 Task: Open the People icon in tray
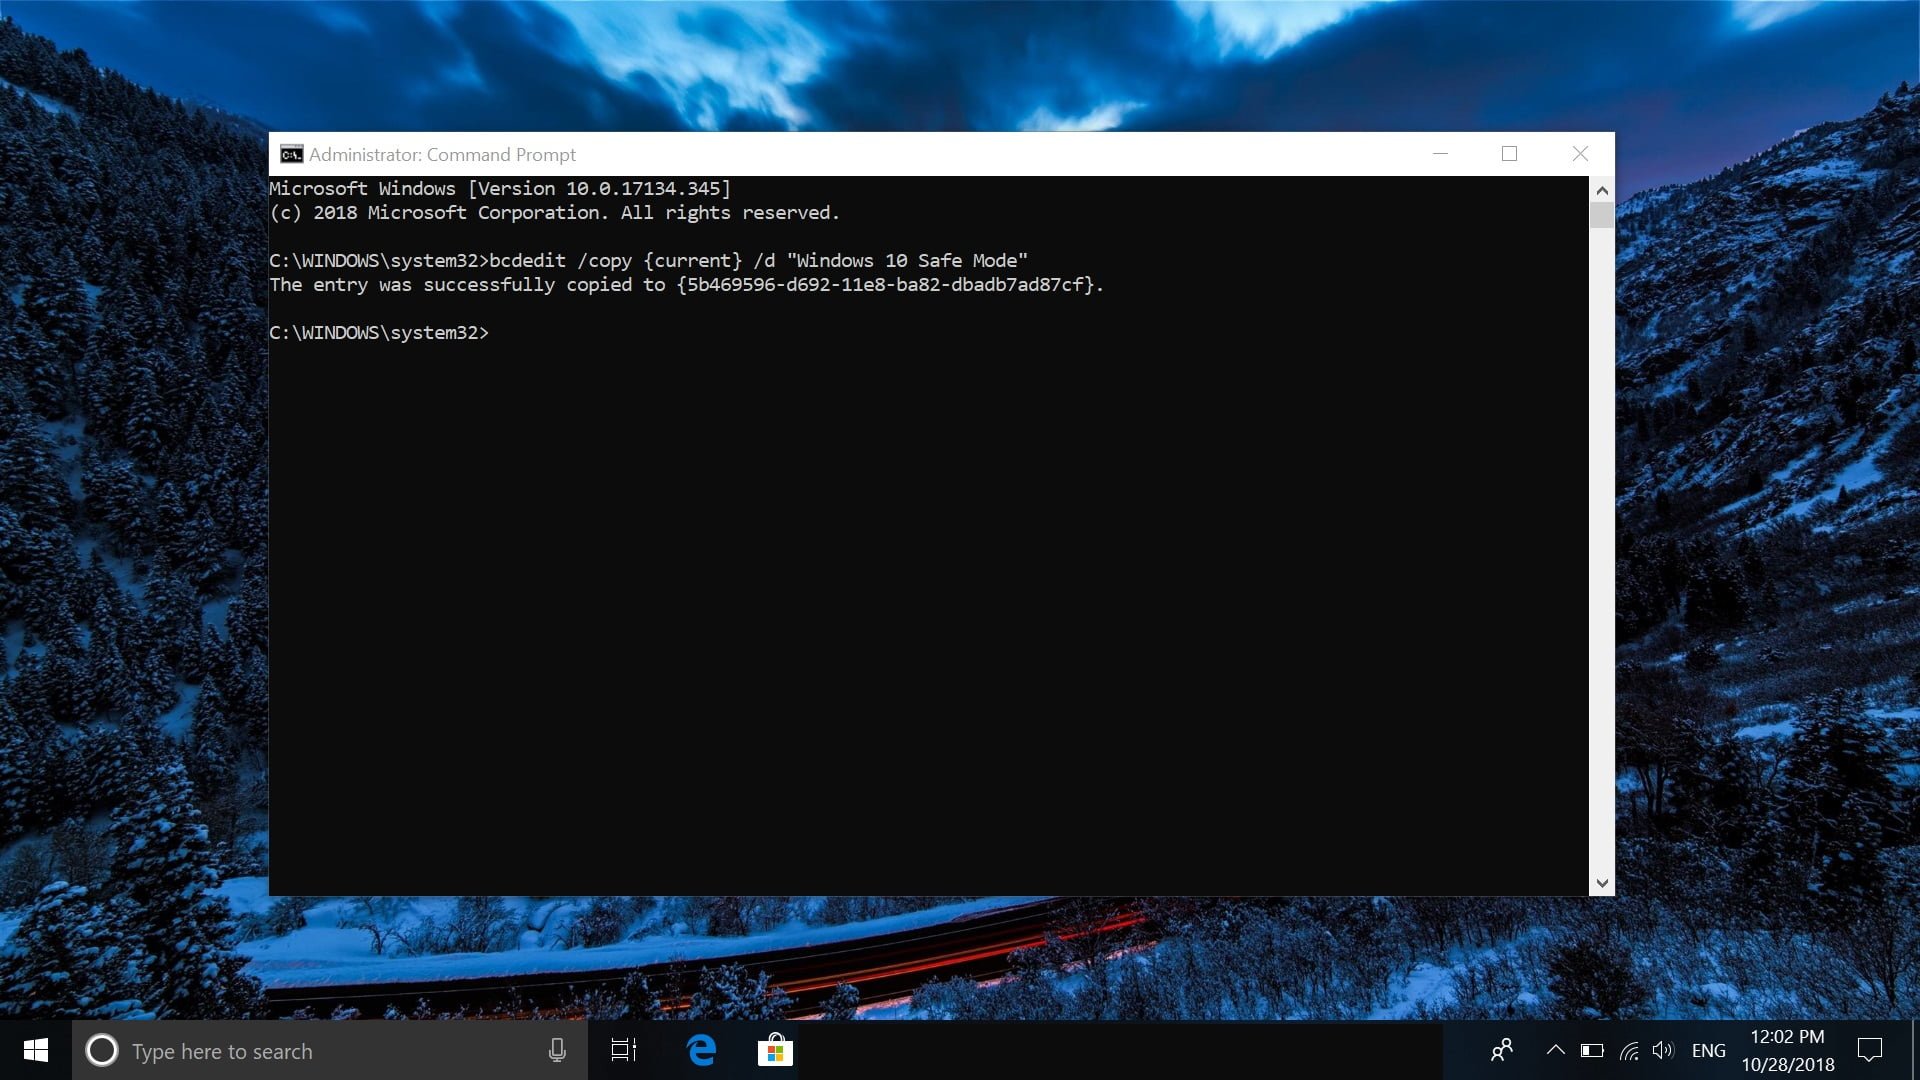(x=1501, y=1050)
